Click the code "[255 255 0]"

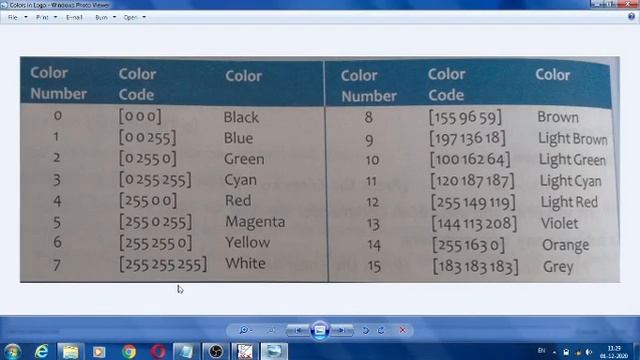click(x=156, y=243)
